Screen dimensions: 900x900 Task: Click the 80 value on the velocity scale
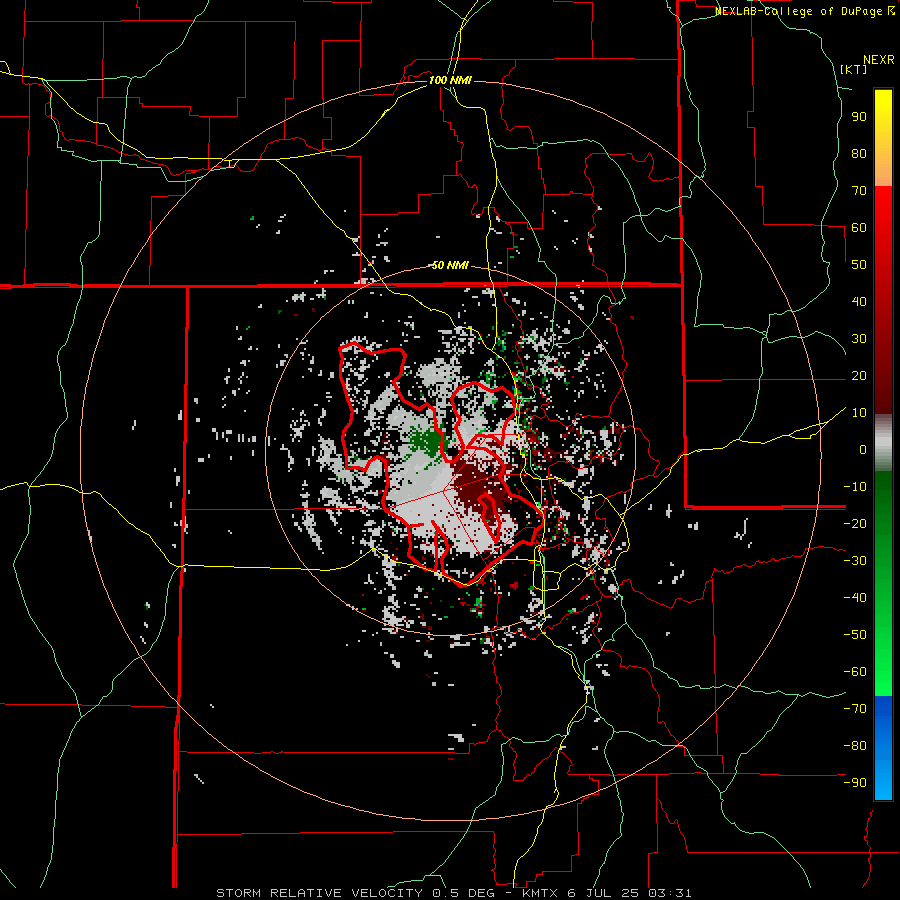(x=859, y=153)
